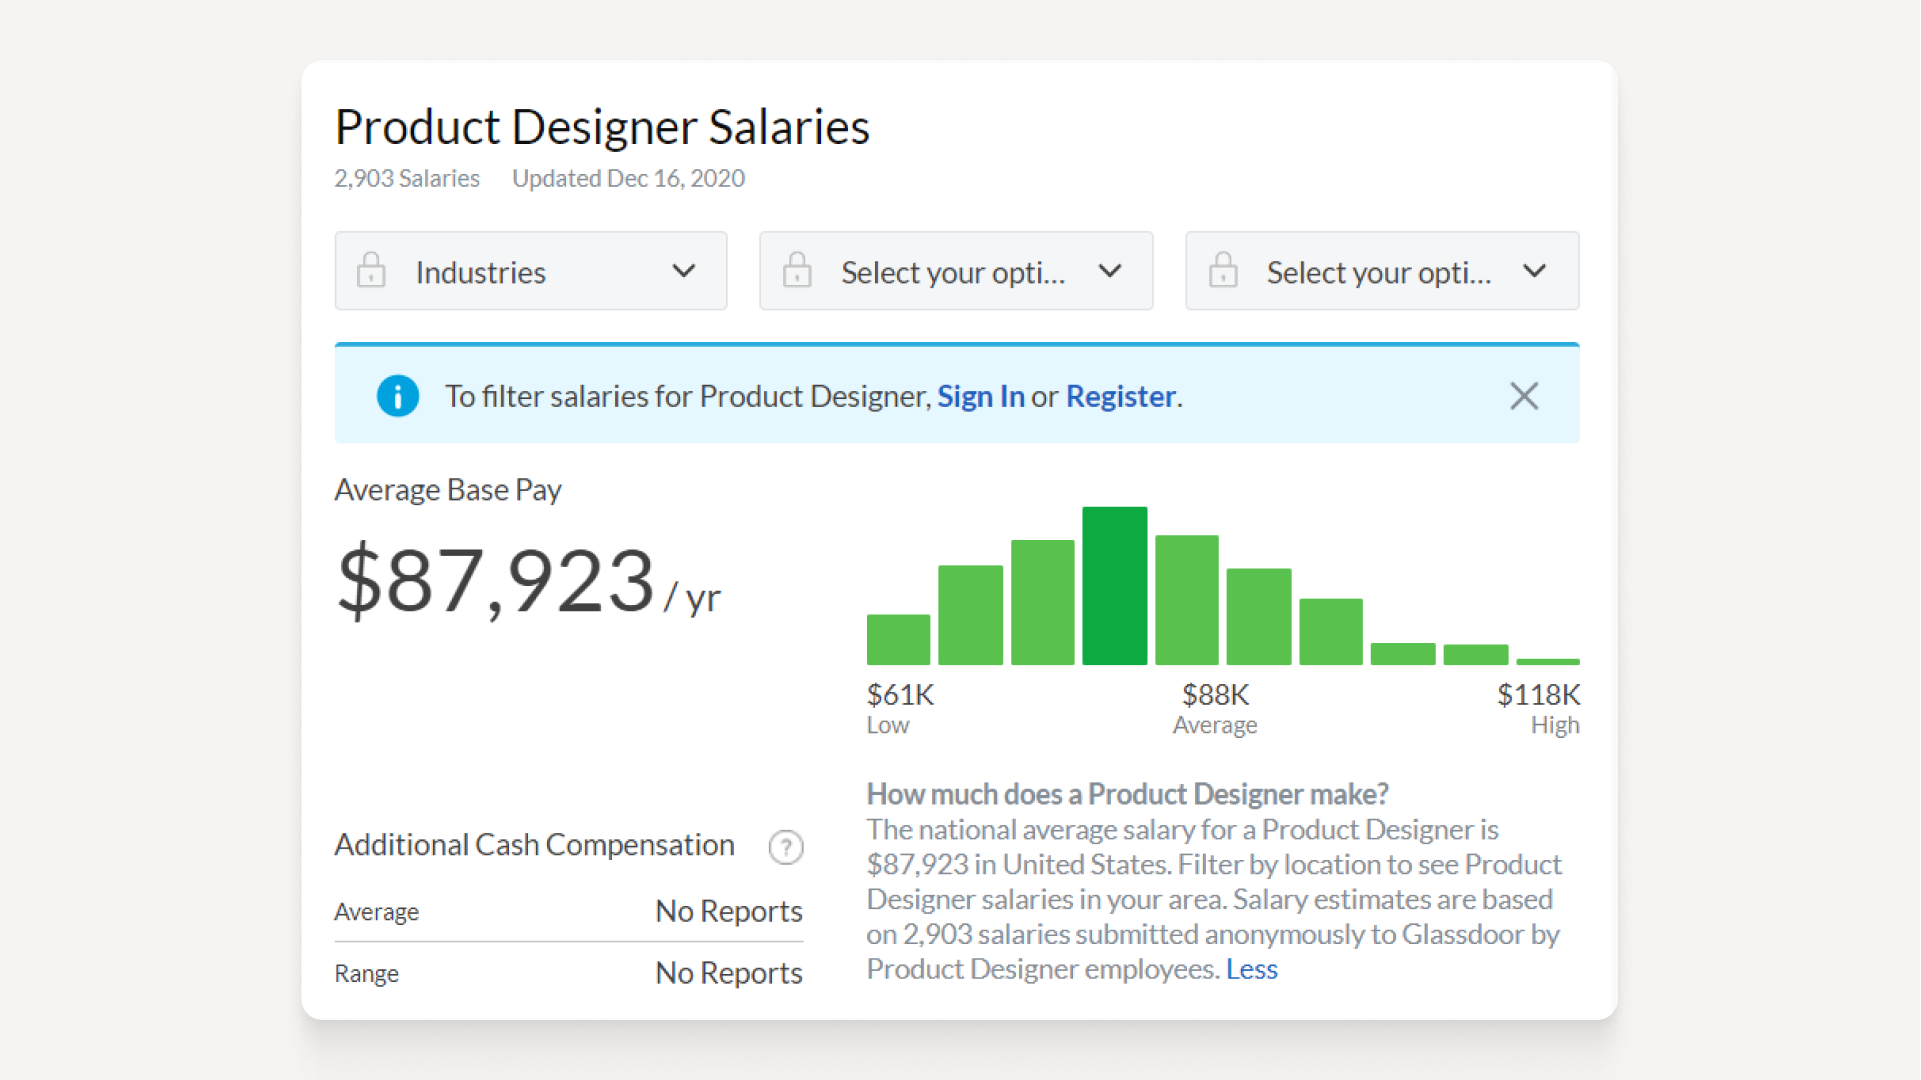Click the $61K Low histogram bar
The height and width of the screenshot is (1080, 1921).
click(898, 638)
